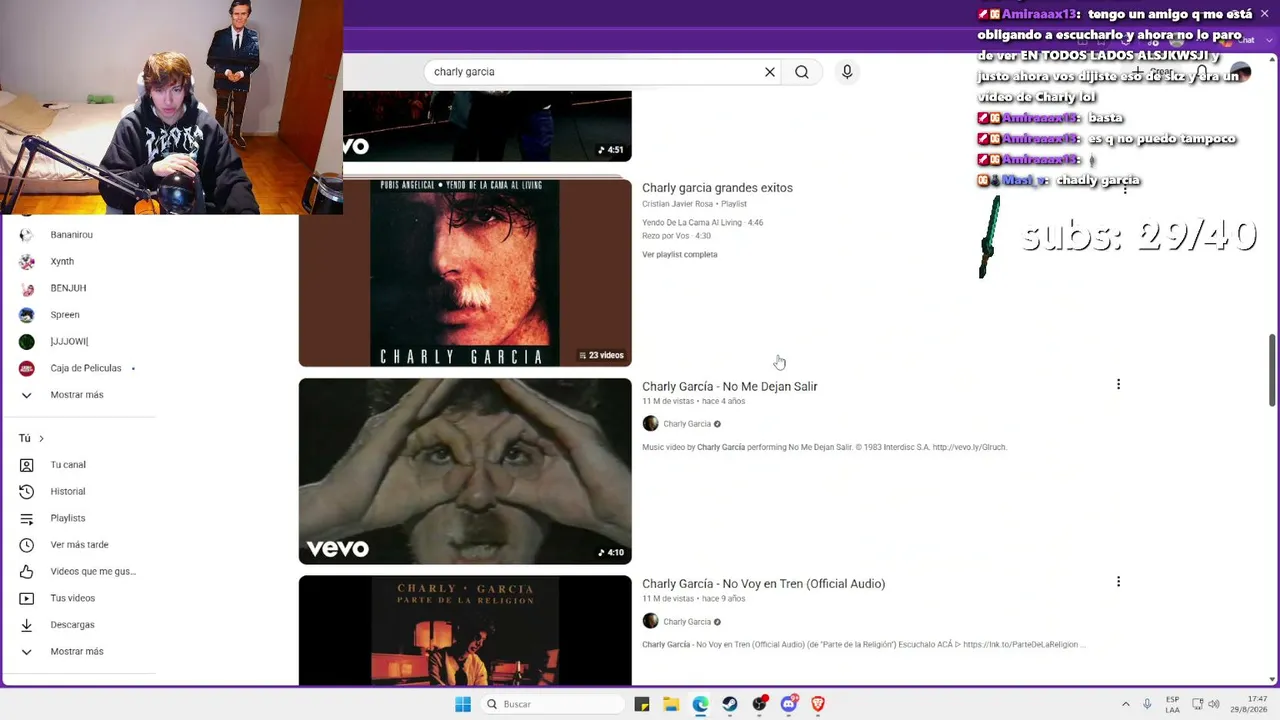
Task: Expand the Tú section with Mostrar más under Descargas
Action: (77, 652)
